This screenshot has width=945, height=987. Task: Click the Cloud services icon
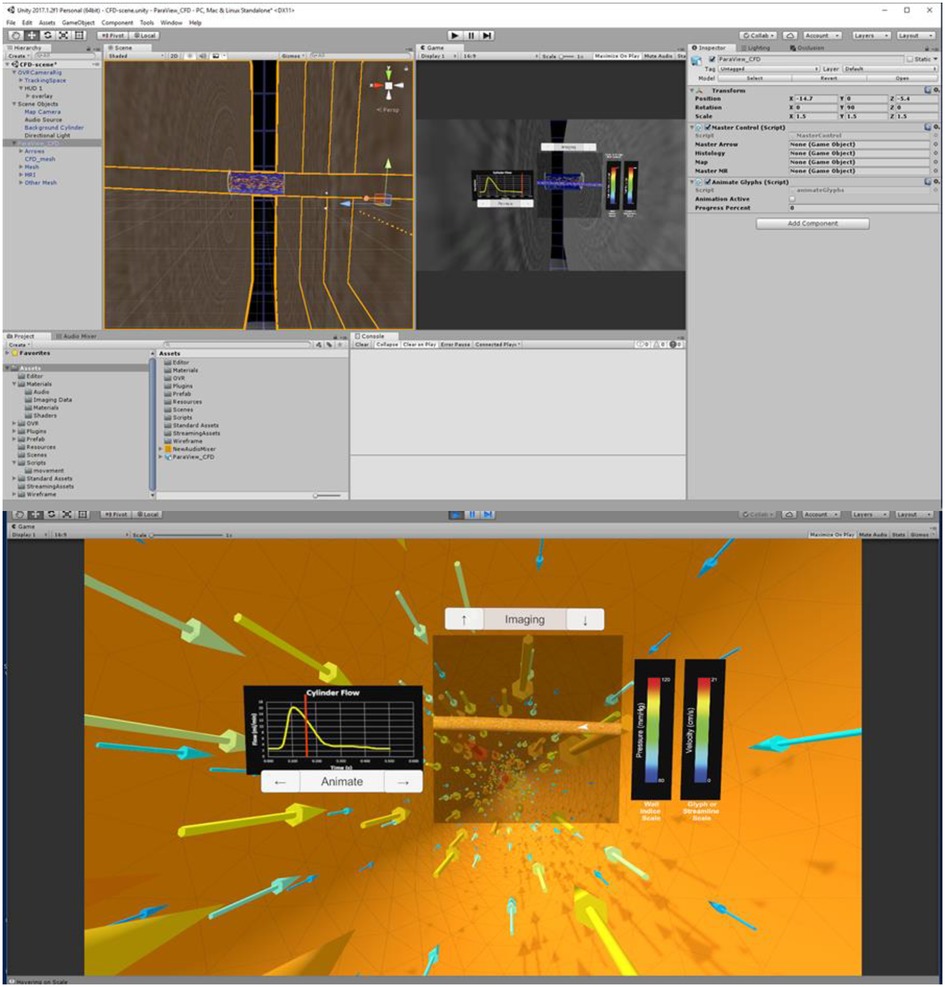point(791,36)
